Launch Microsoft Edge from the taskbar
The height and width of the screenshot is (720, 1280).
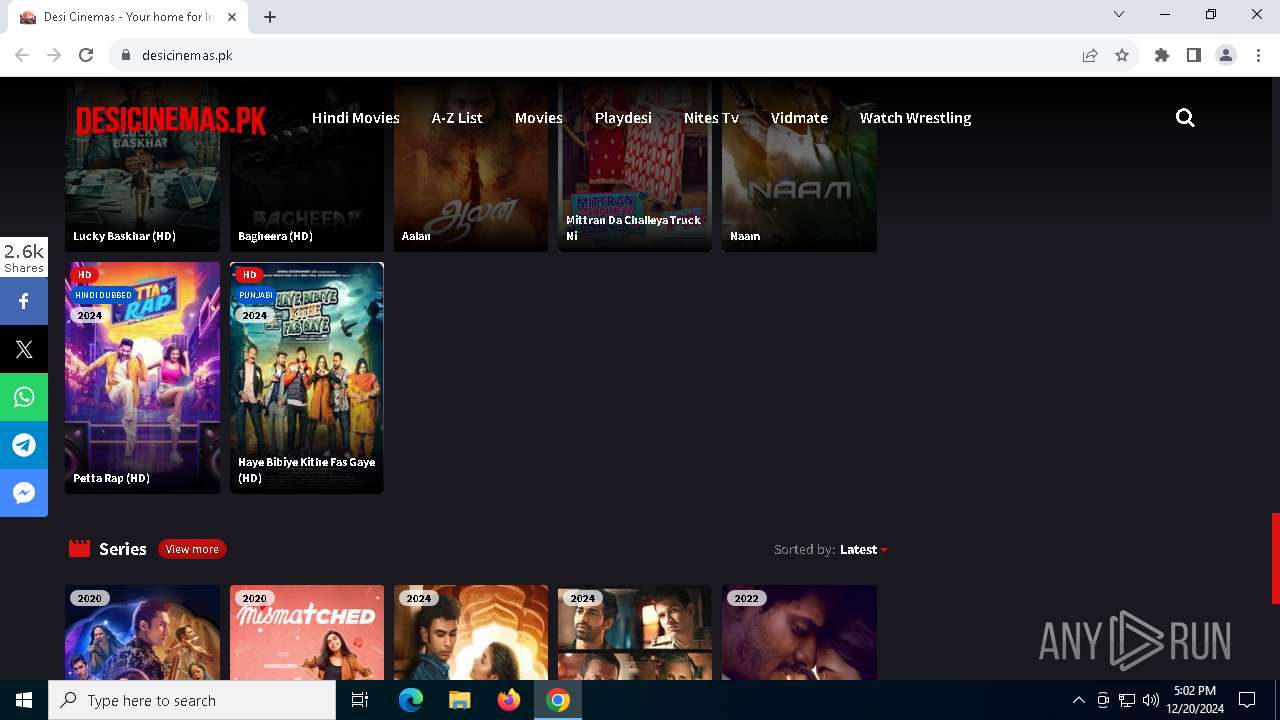[411, 700]
